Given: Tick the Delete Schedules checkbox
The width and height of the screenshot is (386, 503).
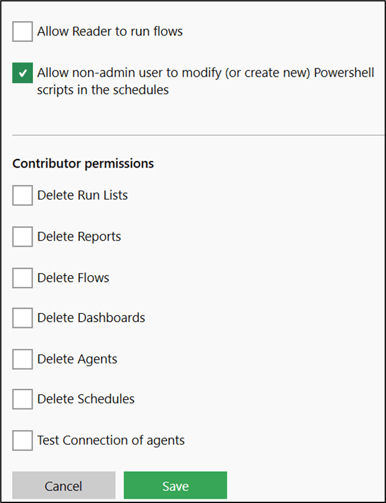Looking at the screenshot, I should coord(22,399).
